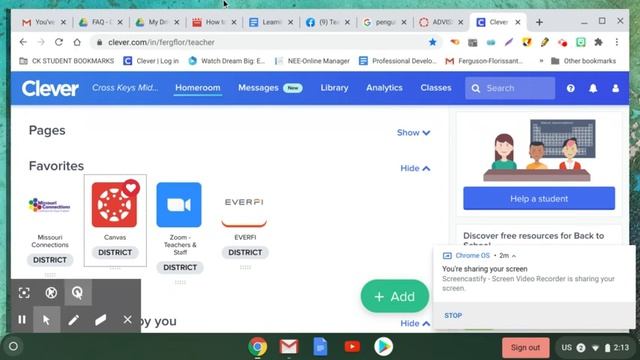Switch to the Facebook browser tab
Image resolution: width=640 pixels, height=360 pixels.
(328, 22)
